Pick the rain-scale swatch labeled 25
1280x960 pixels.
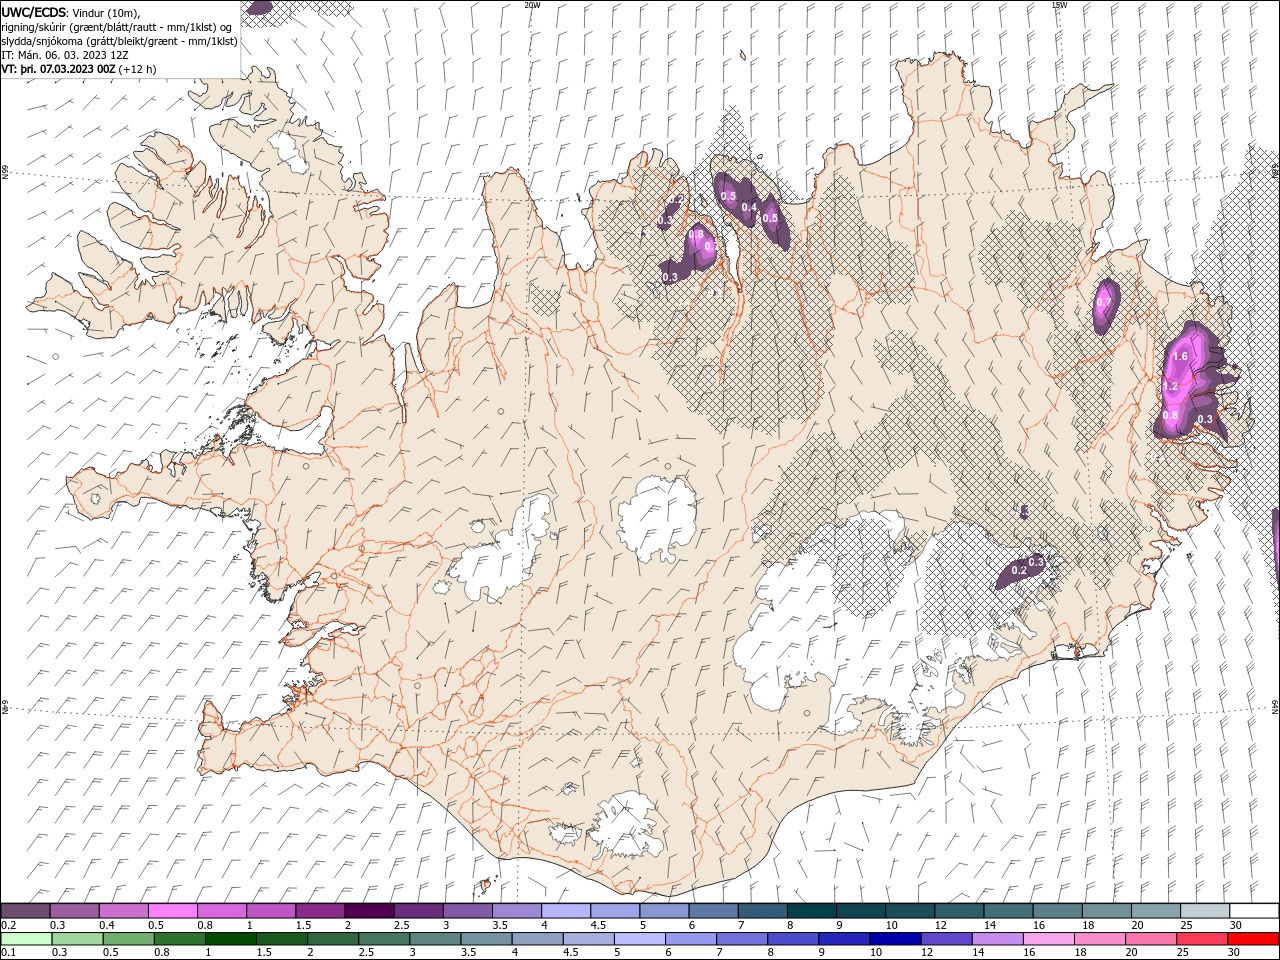(1202, 938)
